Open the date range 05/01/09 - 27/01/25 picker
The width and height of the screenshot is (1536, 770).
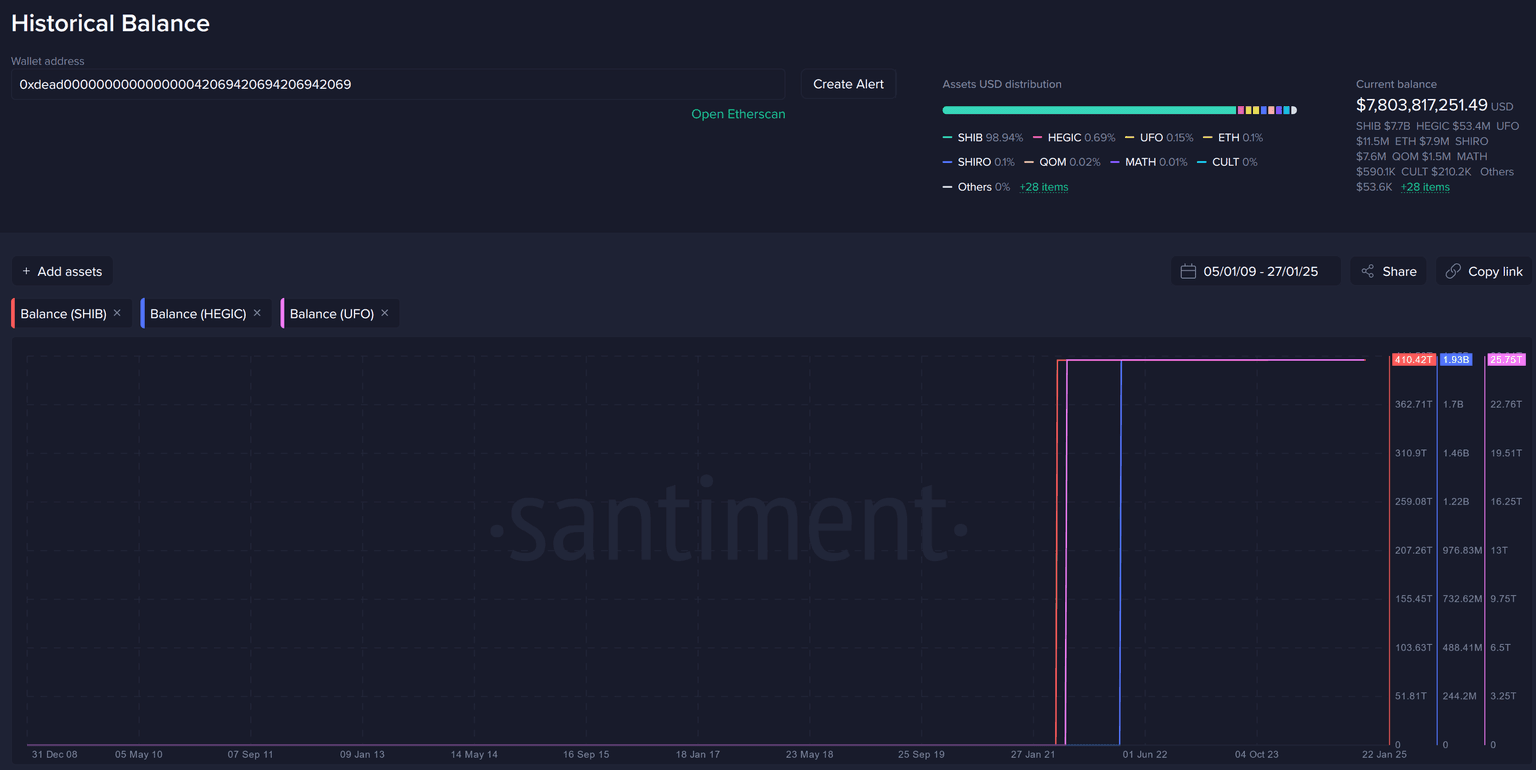pos(1260,271)
